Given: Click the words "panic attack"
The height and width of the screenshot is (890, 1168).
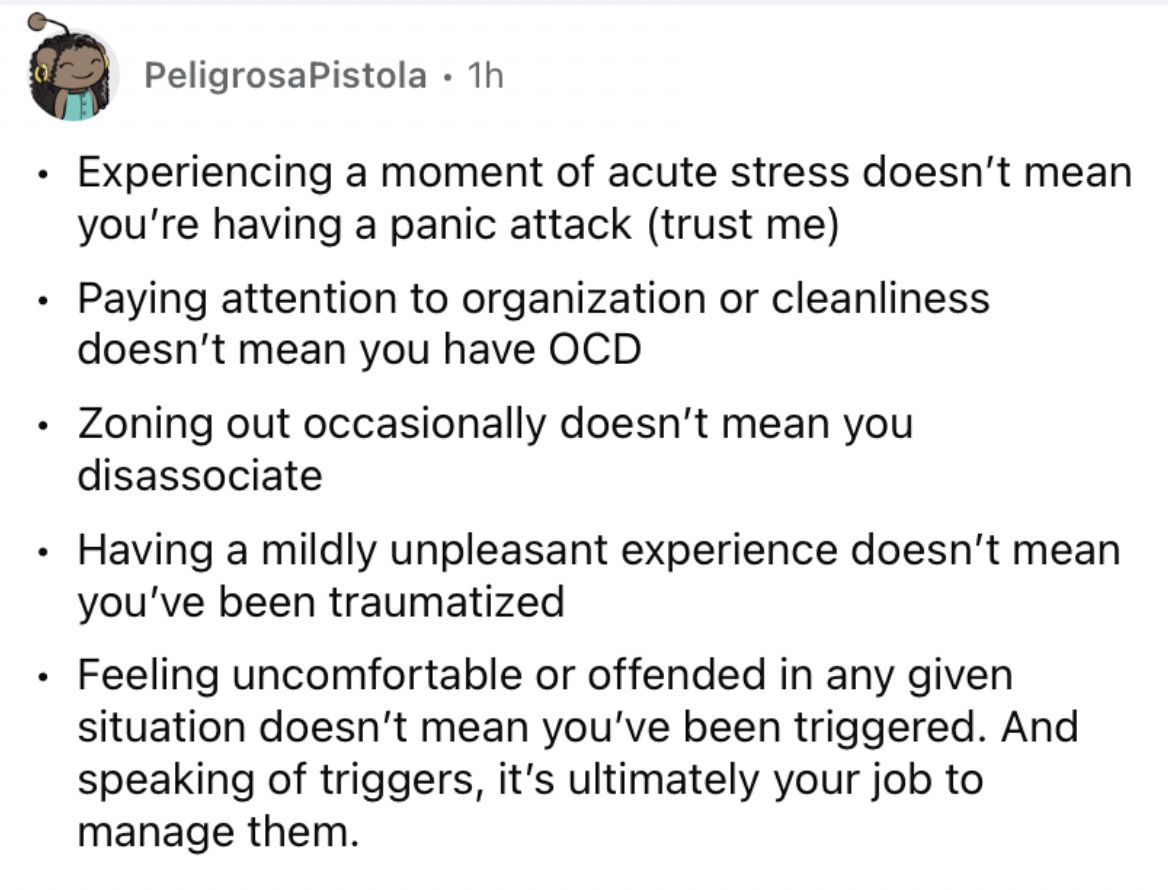Looking at the screenshot, I should [511, 224].
